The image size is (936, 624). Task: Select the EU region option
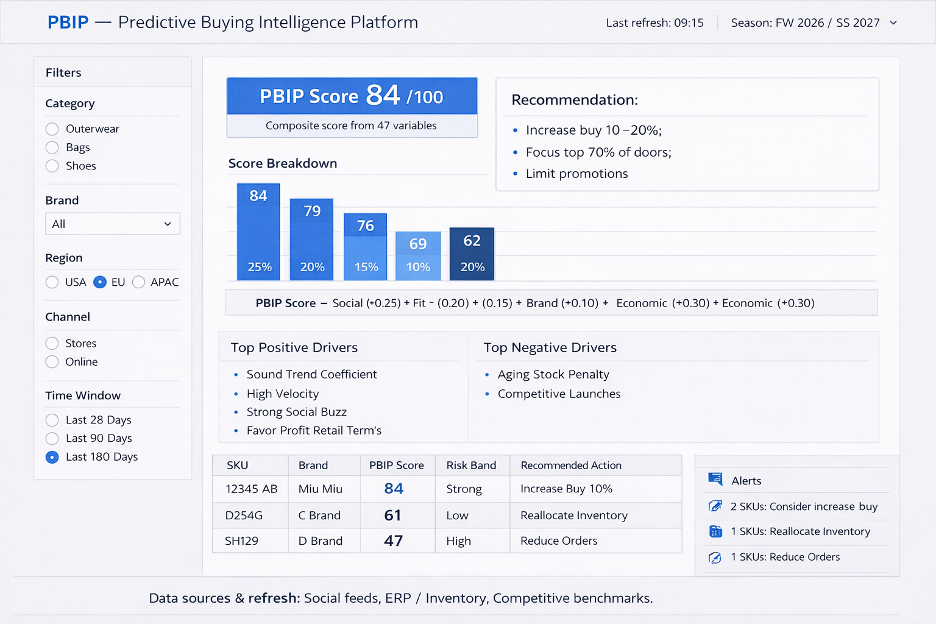coord(100,282)
